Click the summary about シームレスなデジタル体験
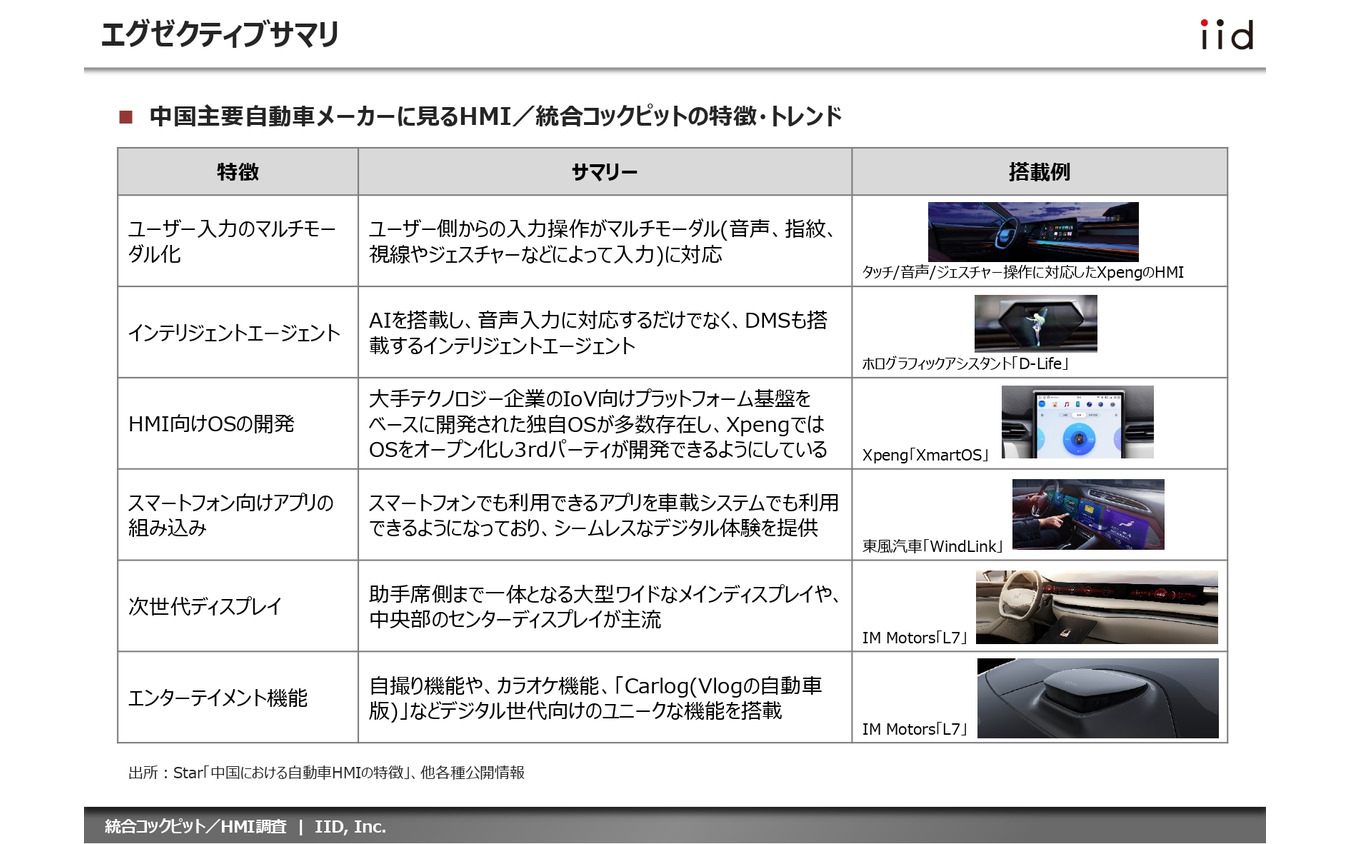This screenshot has width=1350, height=844. 603,515
